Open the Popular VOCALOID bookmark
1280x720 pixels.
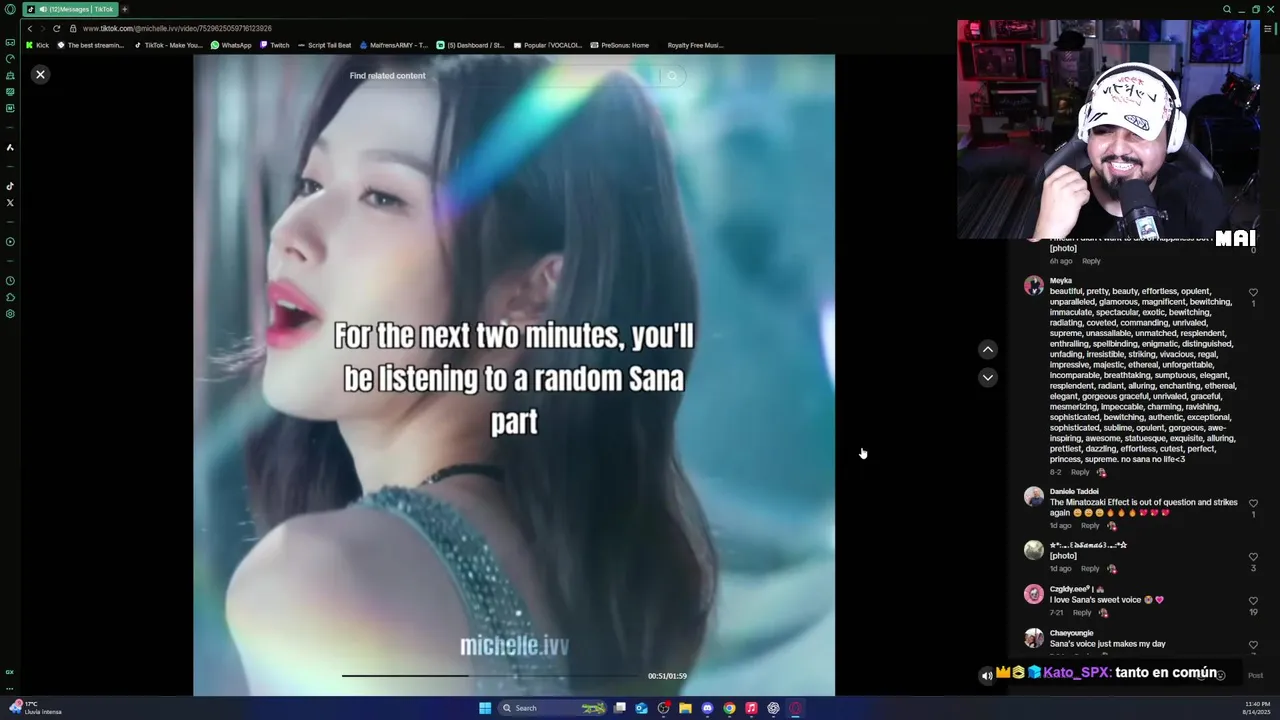pos(547,45)
